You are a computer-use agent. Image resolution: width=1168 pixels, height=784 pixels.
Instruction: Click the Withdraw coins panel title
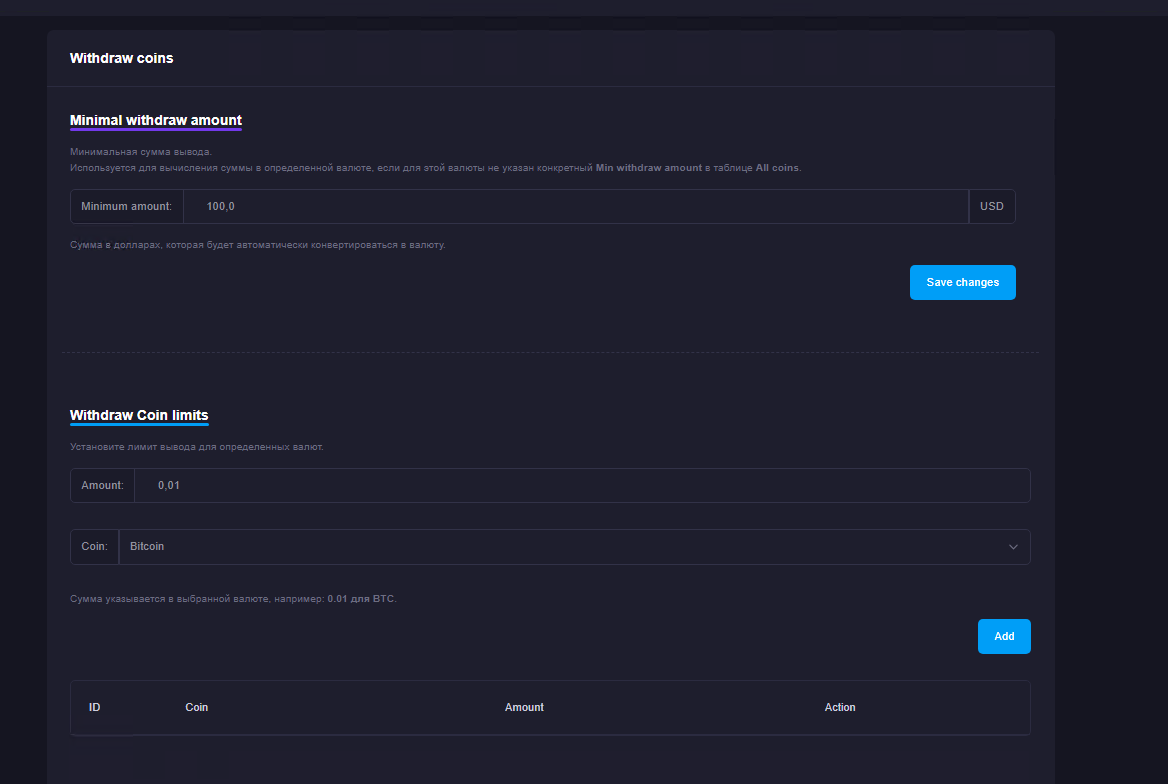click(x=121, y=59)
